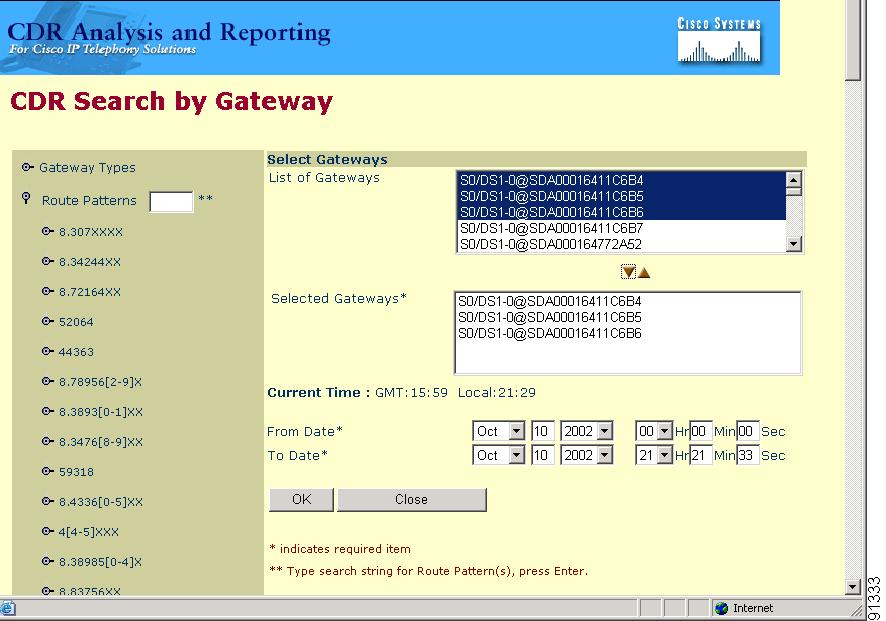The image size is (886, 621).
Task: Select route pattern 8.307XXXX
Action: point(90,232)
